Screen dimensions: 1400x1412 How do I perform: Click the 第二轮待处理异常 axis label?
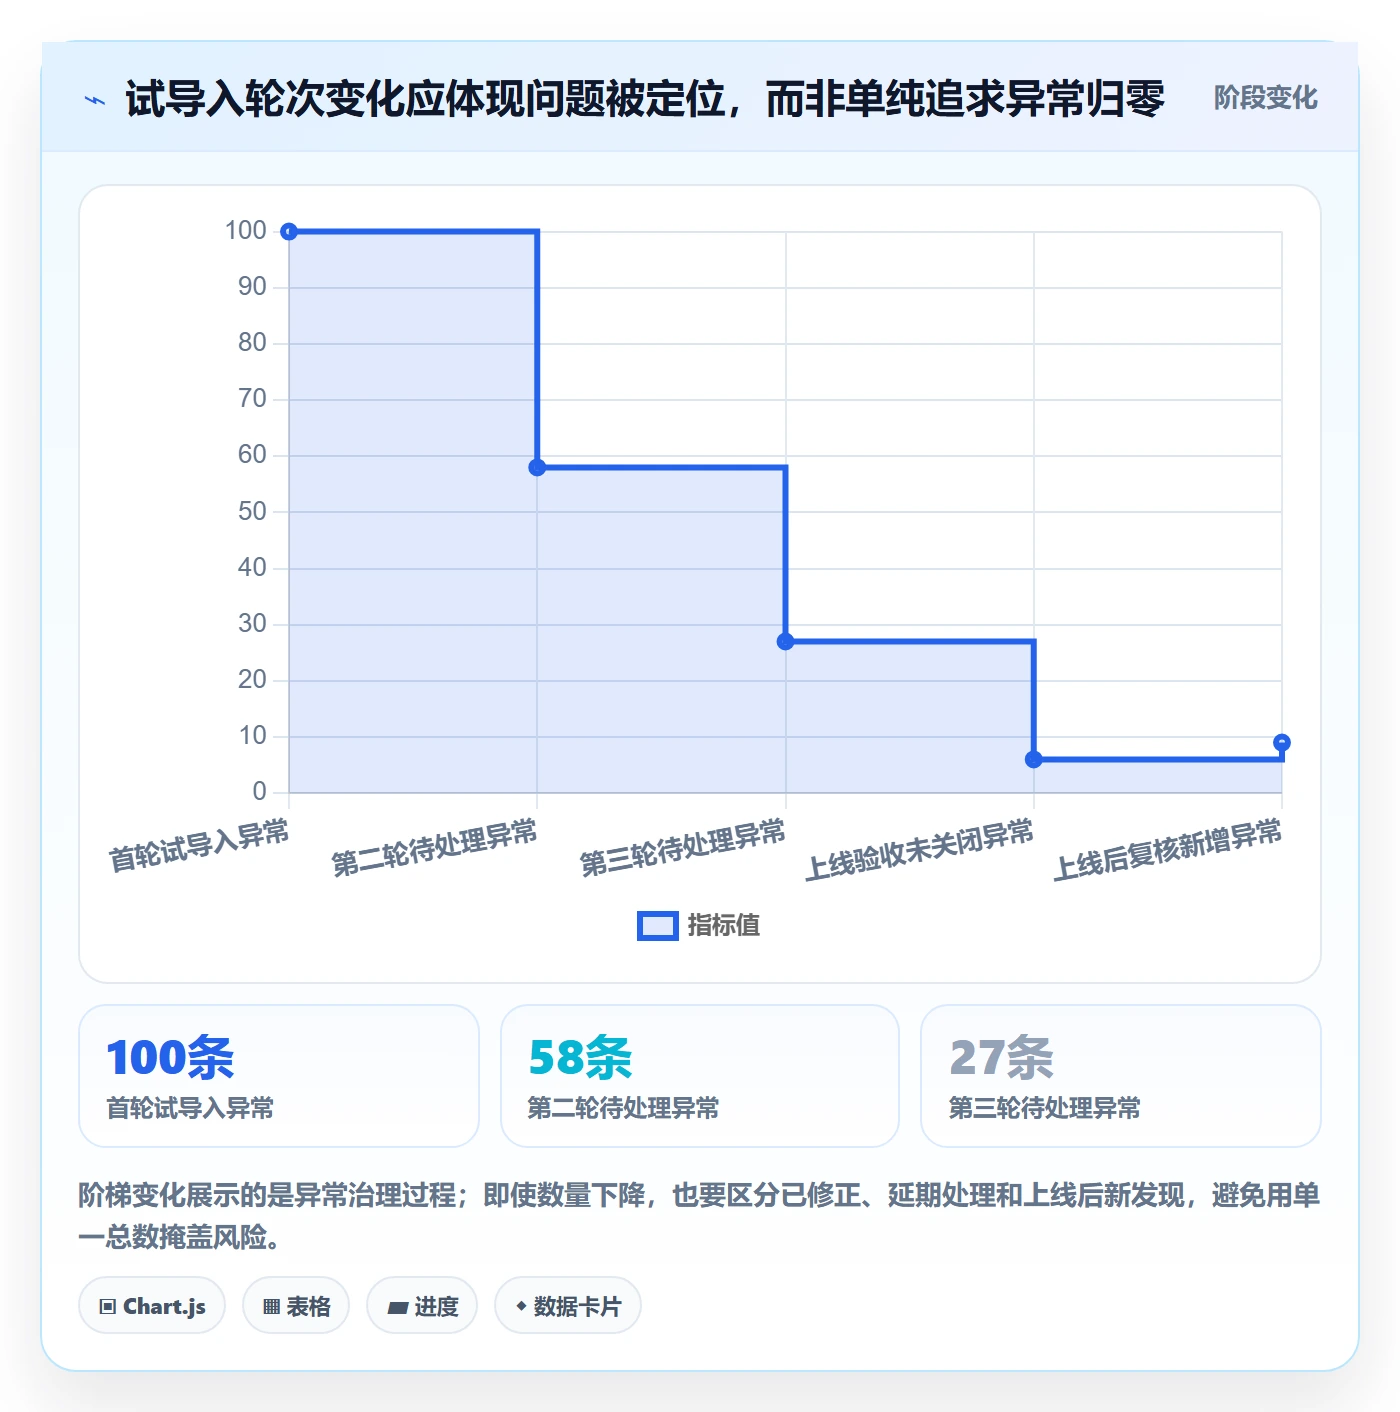coord(434,848)
